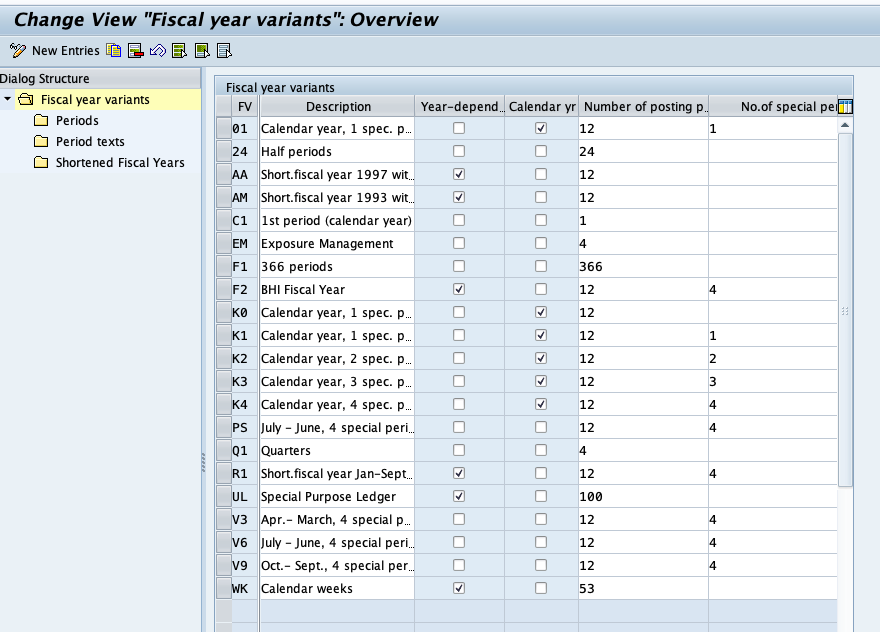
Task: Click the Select All toolbar icon
Action: 180,51
